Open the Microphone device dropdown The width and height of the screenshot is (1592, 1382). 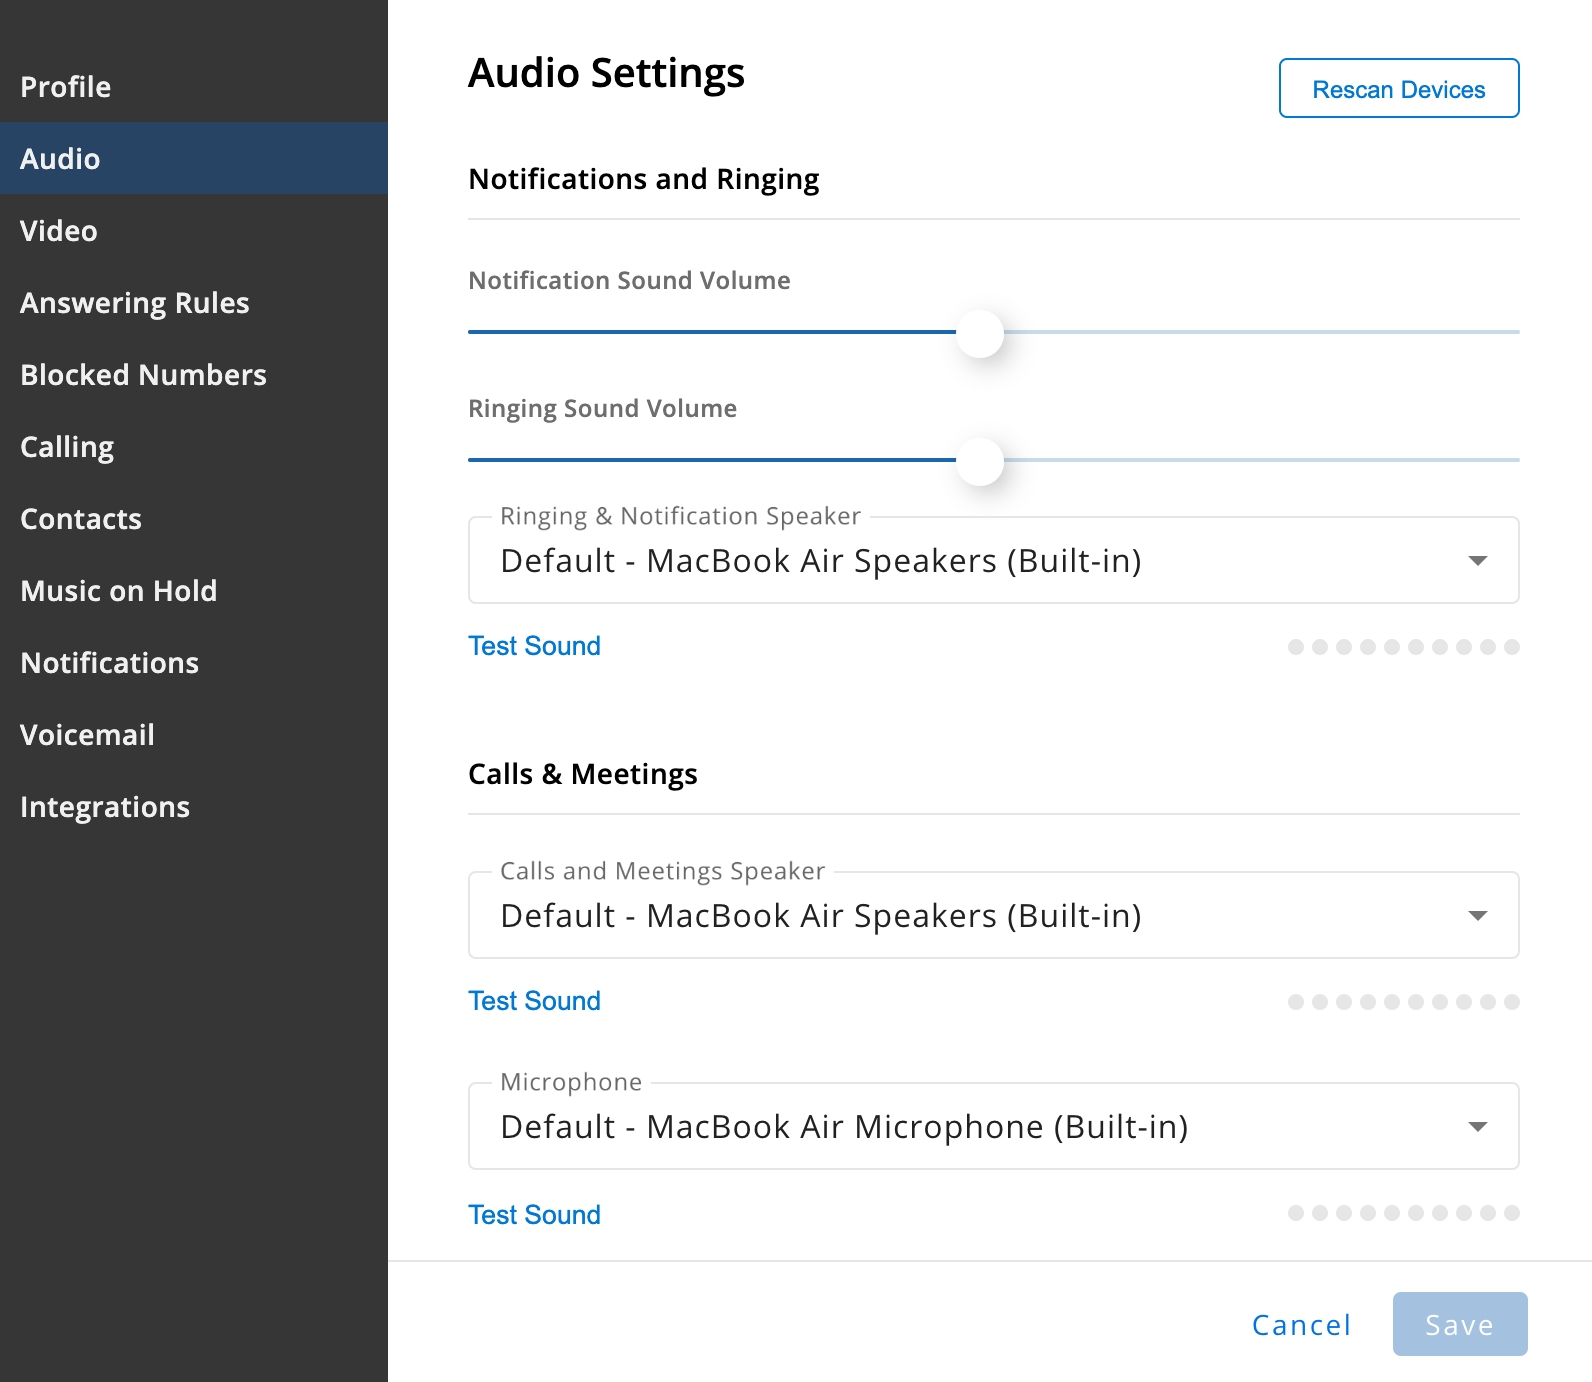tap(994, 1126)
